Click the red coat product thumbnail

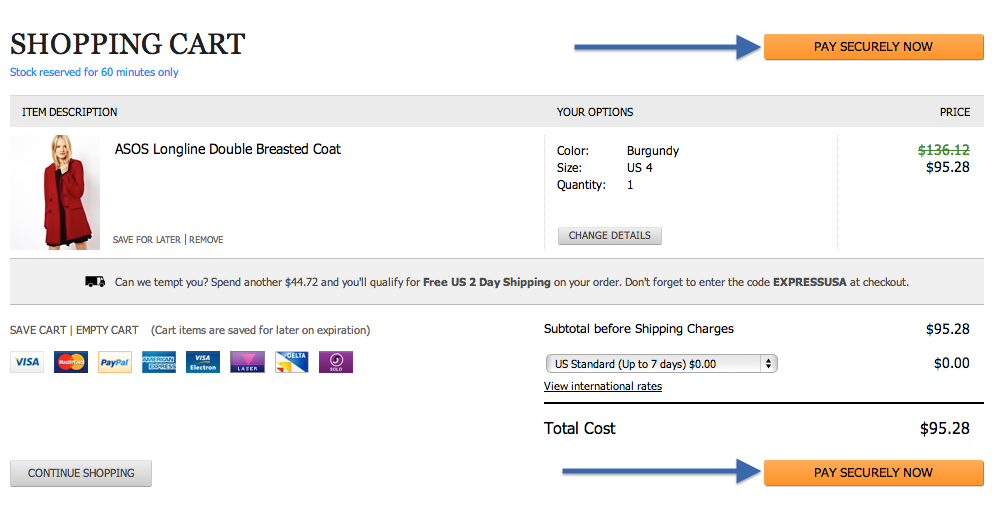pos(55,191)
